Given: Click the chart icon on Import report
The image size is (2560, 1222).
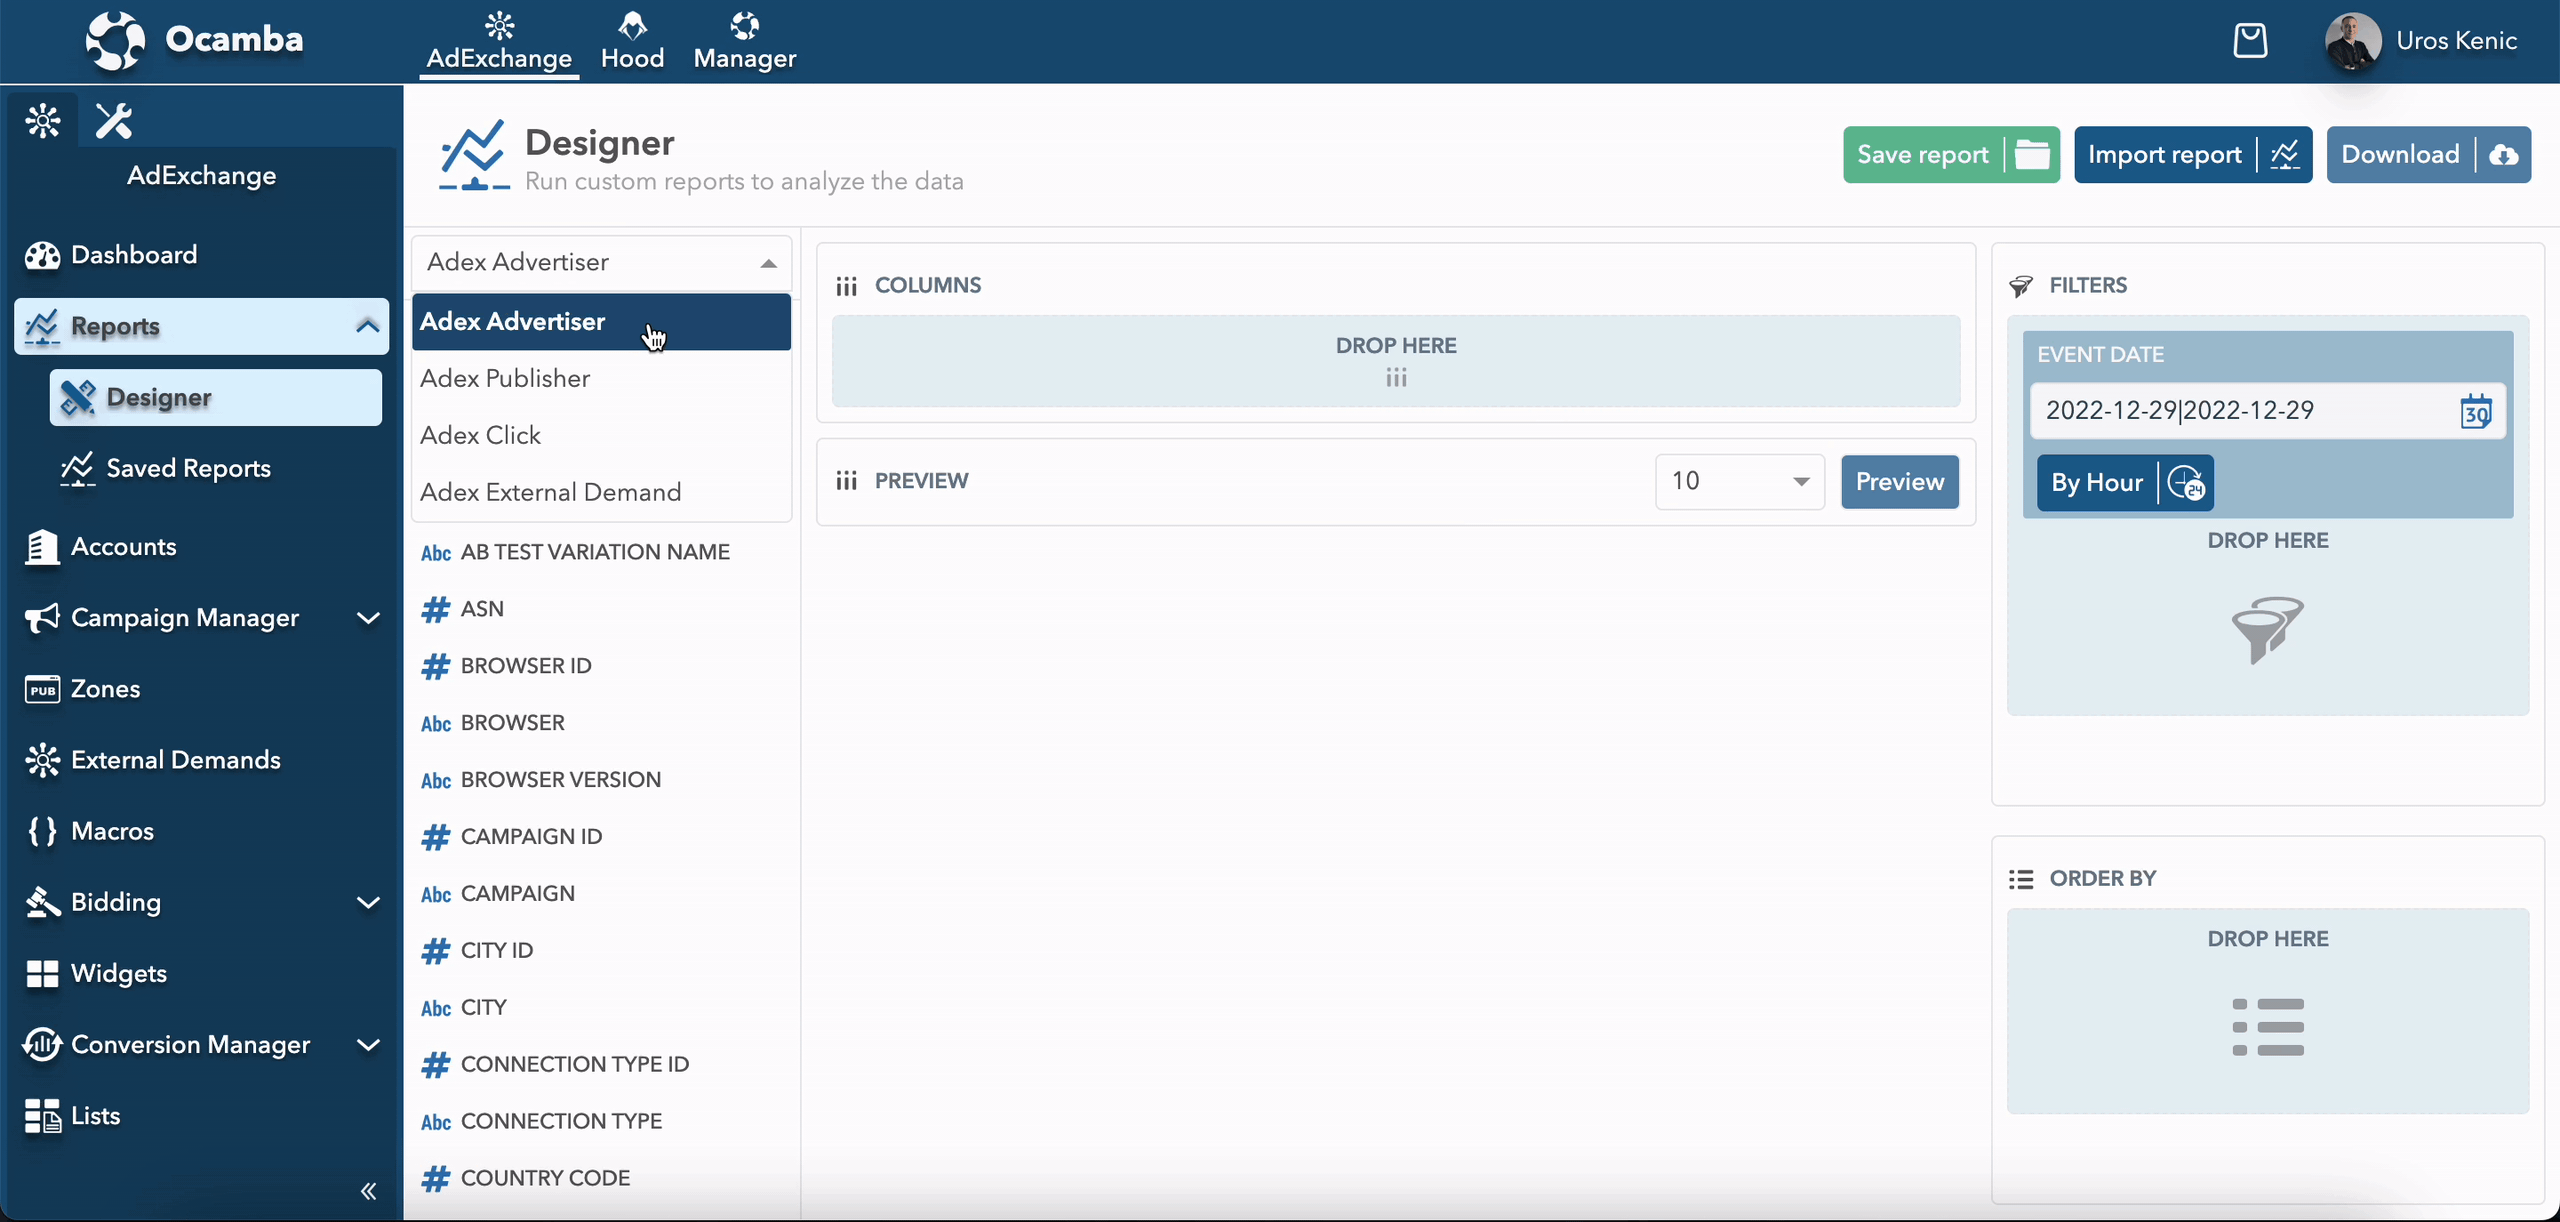Looking at the screenshot, I should click(2285, 155).
